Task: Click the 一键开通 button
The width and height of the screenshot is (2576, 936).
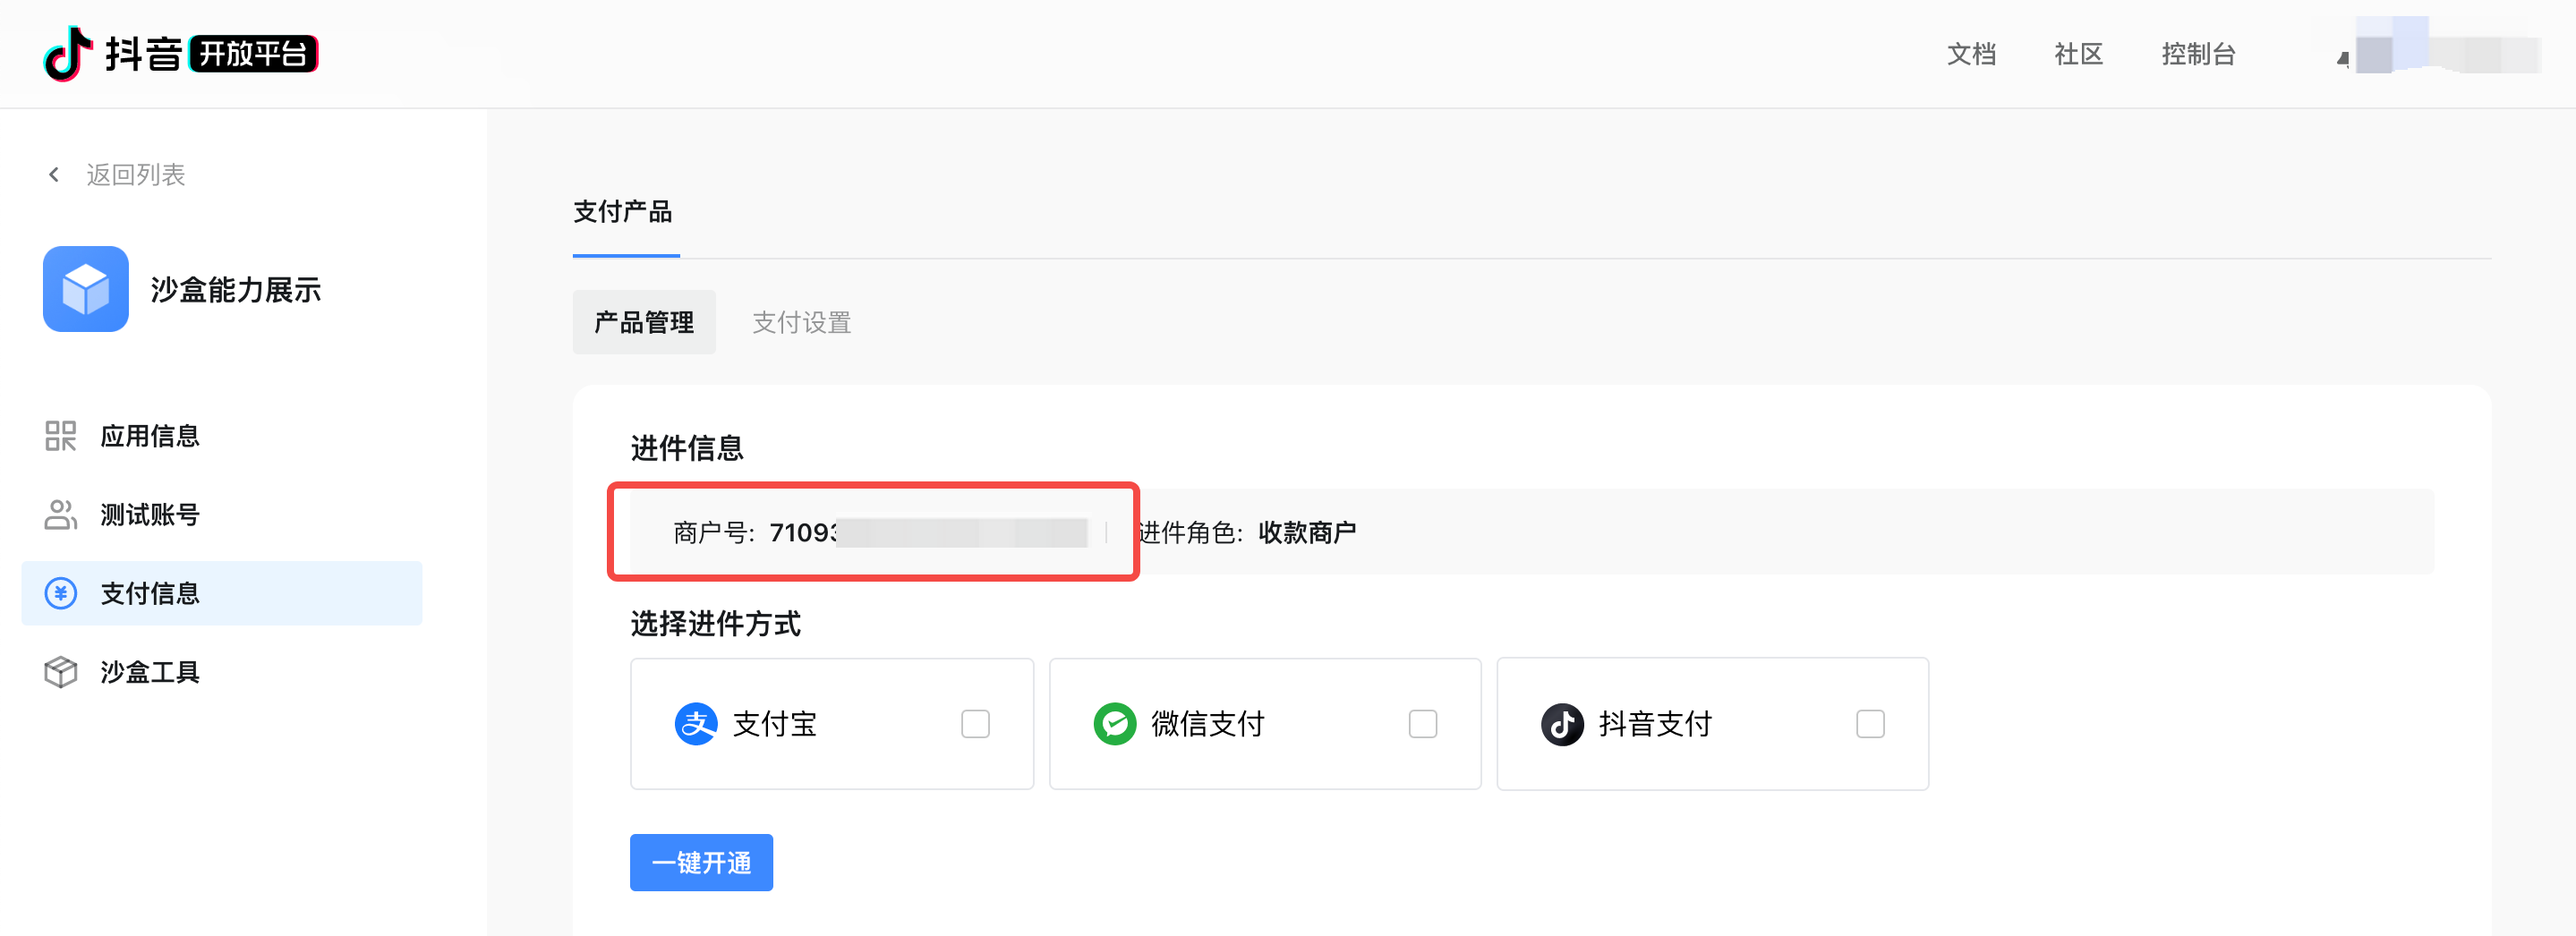Action: 701,862
